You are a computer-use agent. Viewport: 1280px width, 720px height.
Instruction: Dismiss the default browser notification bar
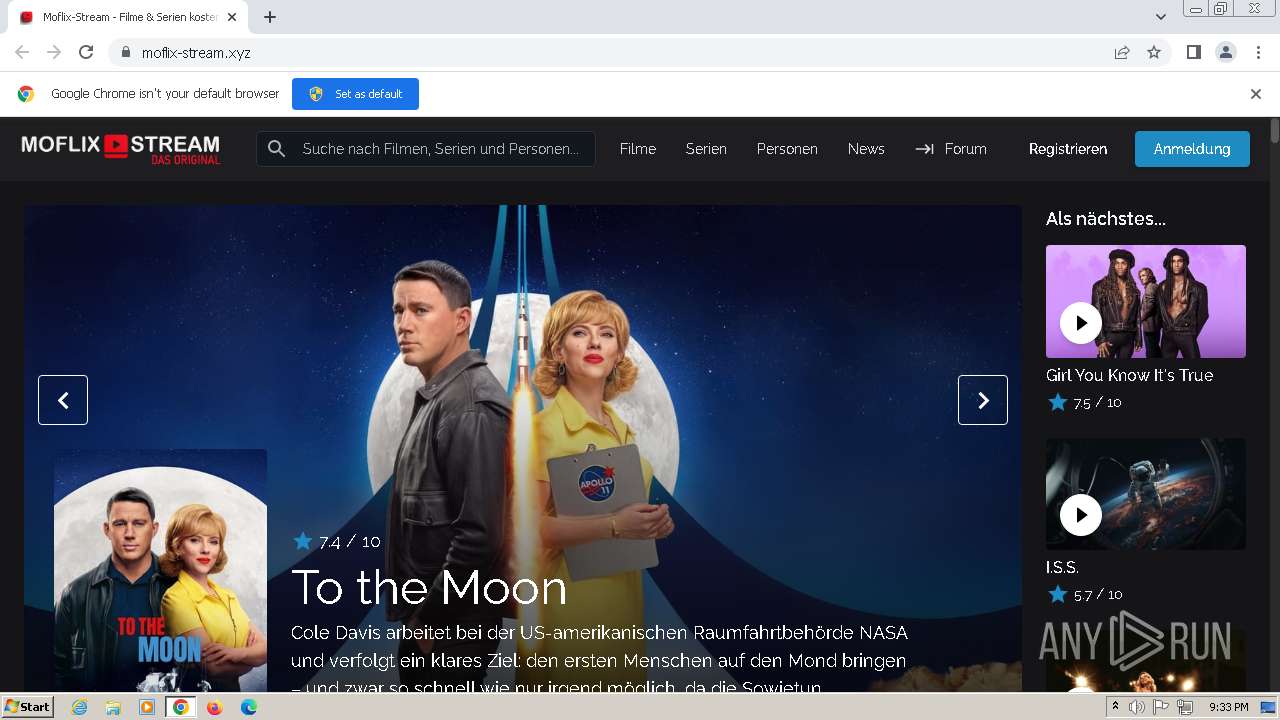[x=1256, y=94]
